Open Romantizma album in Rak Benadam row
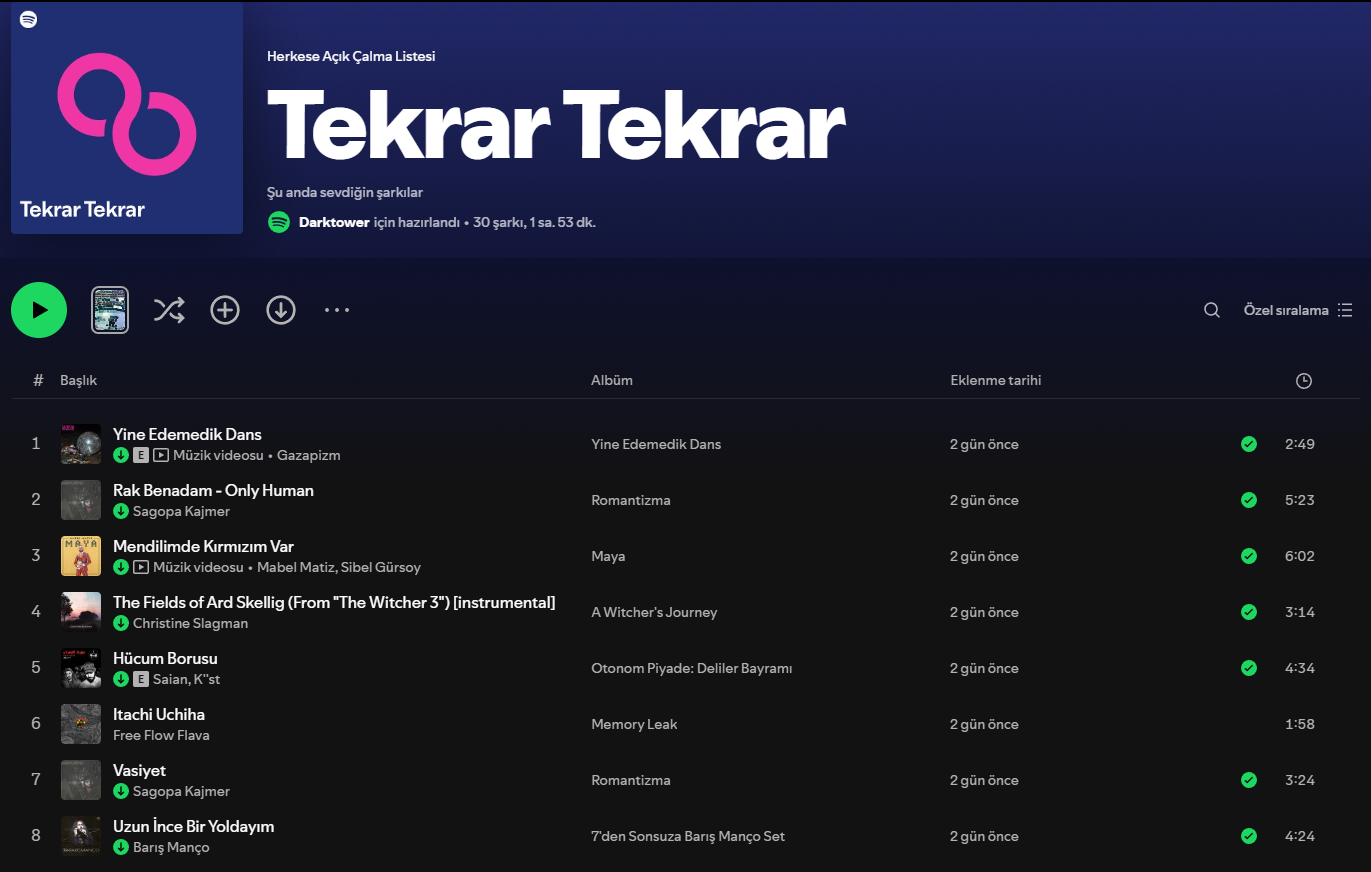The image size is (1371, 872). 631,500
